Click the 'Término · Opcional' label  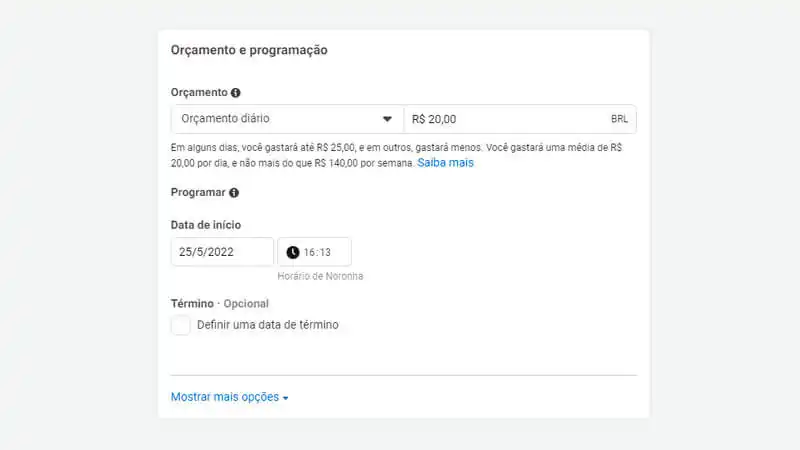[220, 303]
